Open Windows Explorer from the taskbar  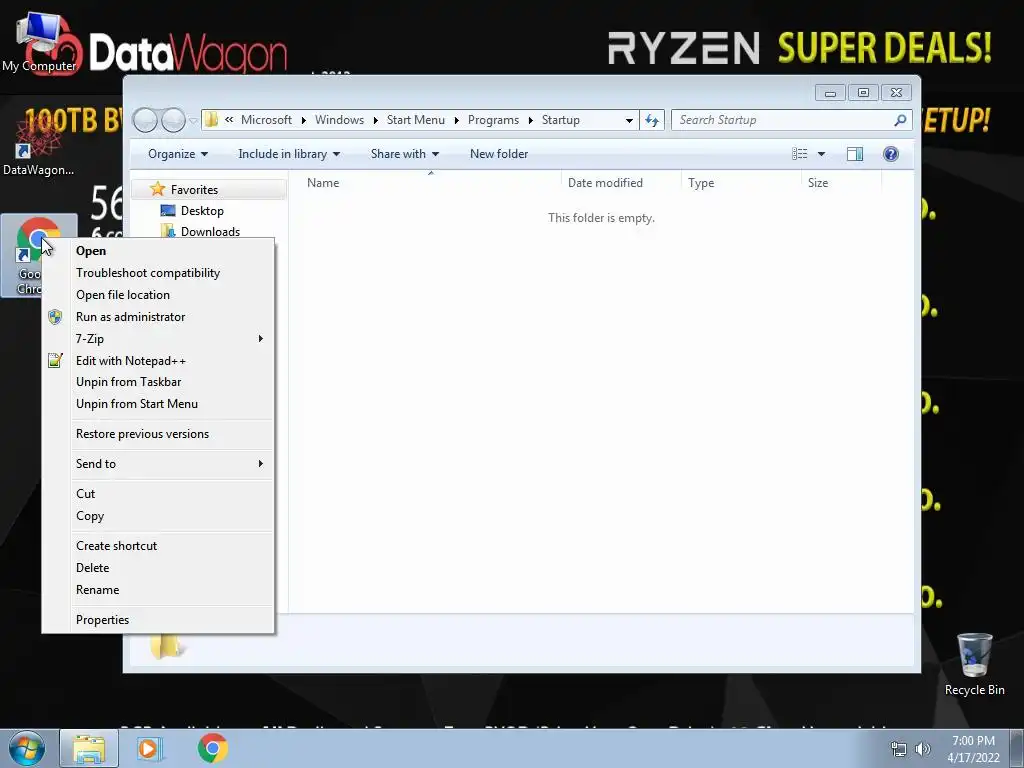click(89, 748)
